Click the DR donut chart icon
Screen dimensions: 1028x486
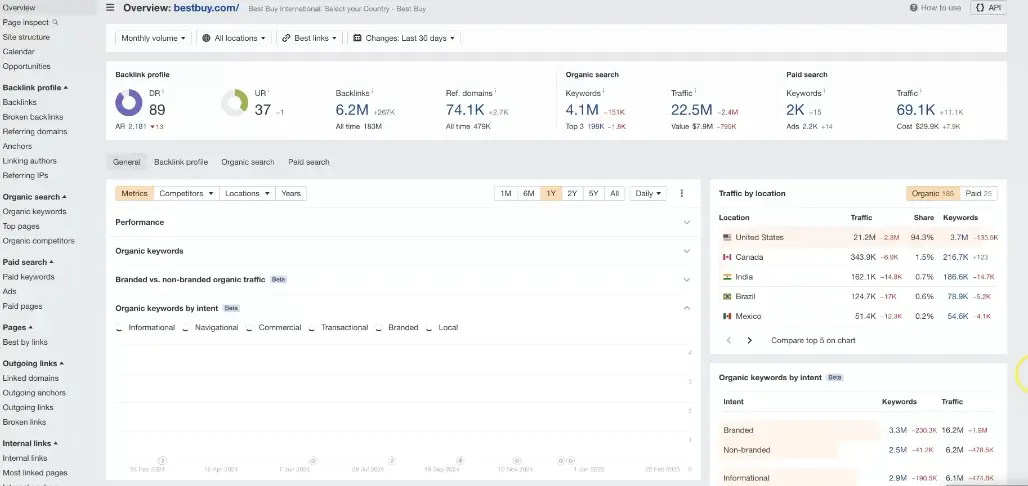[128, 103]
